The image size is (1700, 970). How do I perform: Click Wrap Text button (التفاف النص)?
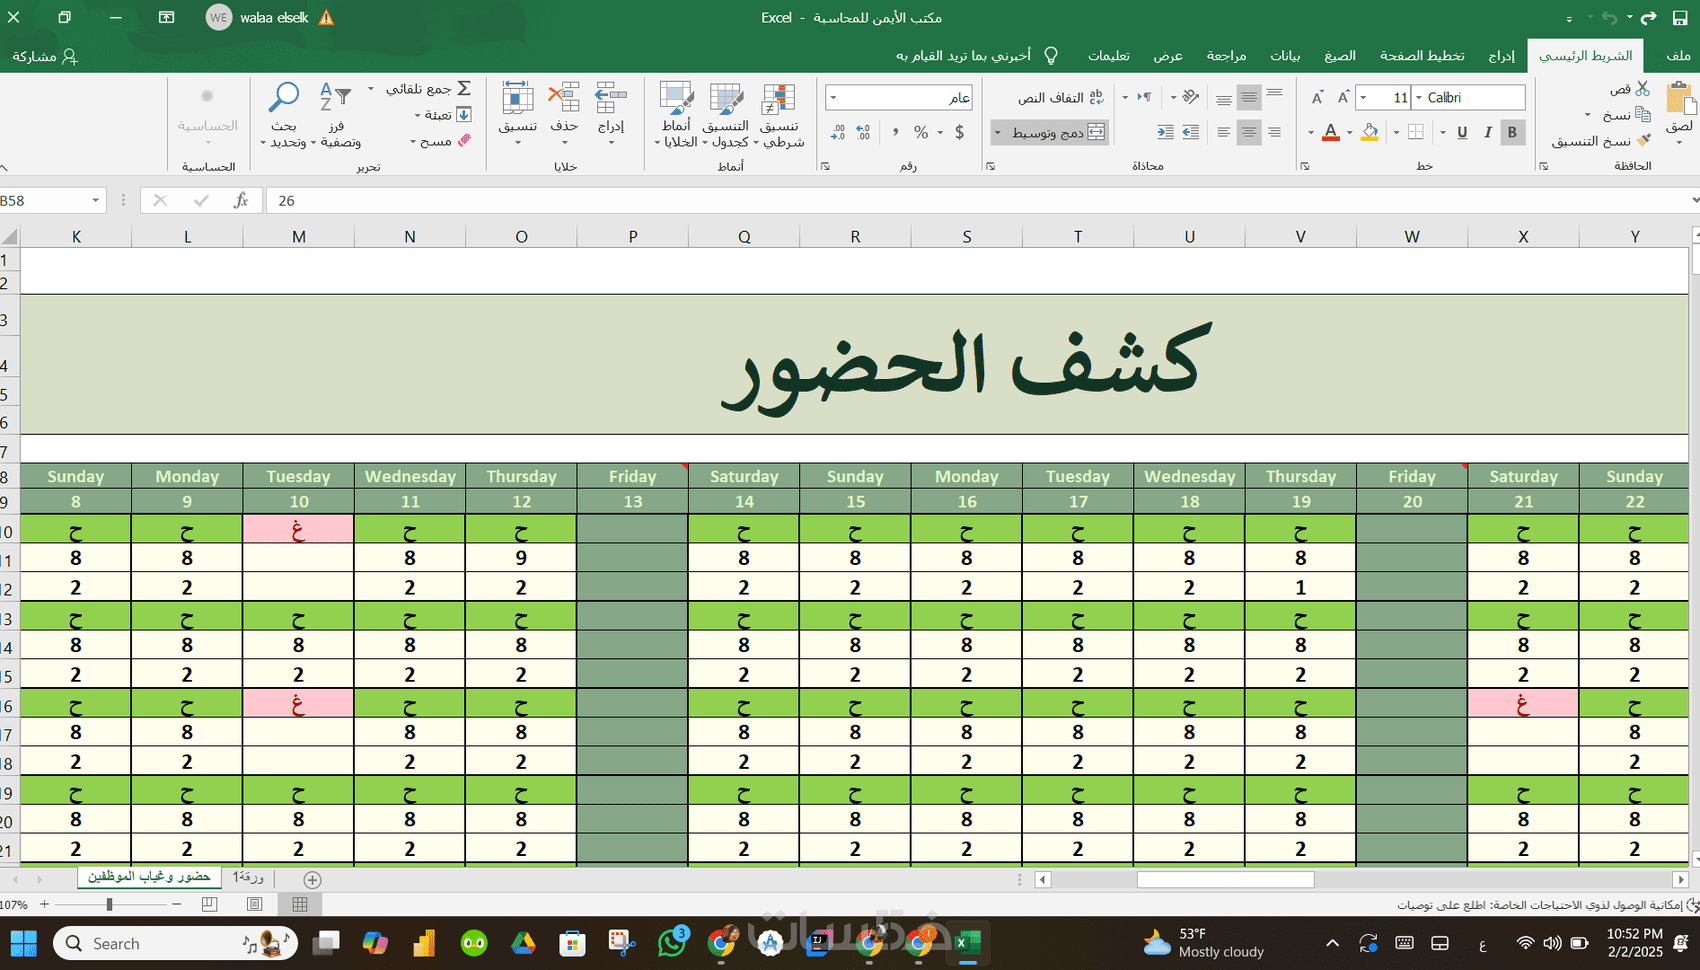click(x=1061, y=97)
